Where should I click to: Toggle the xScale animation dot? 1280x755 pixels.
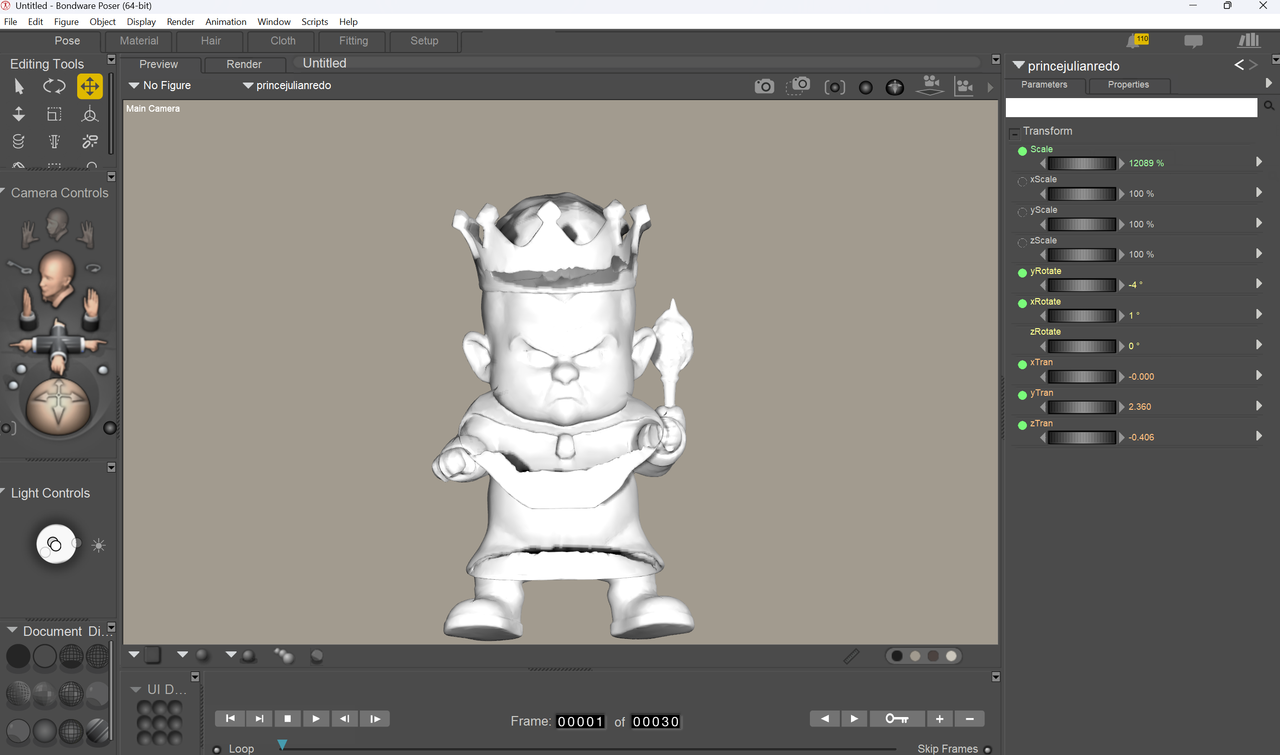click(1022, 182)
